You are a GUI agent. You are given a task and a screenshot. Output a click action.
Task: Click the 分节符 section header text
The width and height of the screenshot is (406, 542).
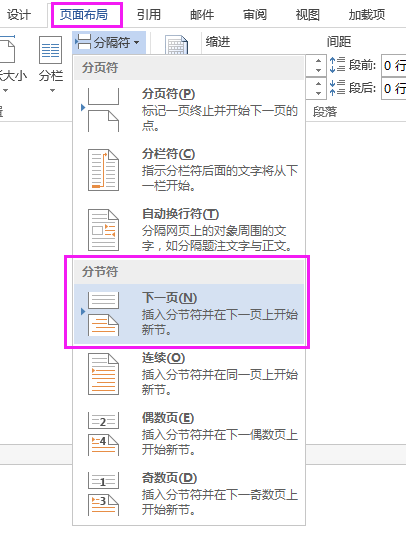point(100,272)
